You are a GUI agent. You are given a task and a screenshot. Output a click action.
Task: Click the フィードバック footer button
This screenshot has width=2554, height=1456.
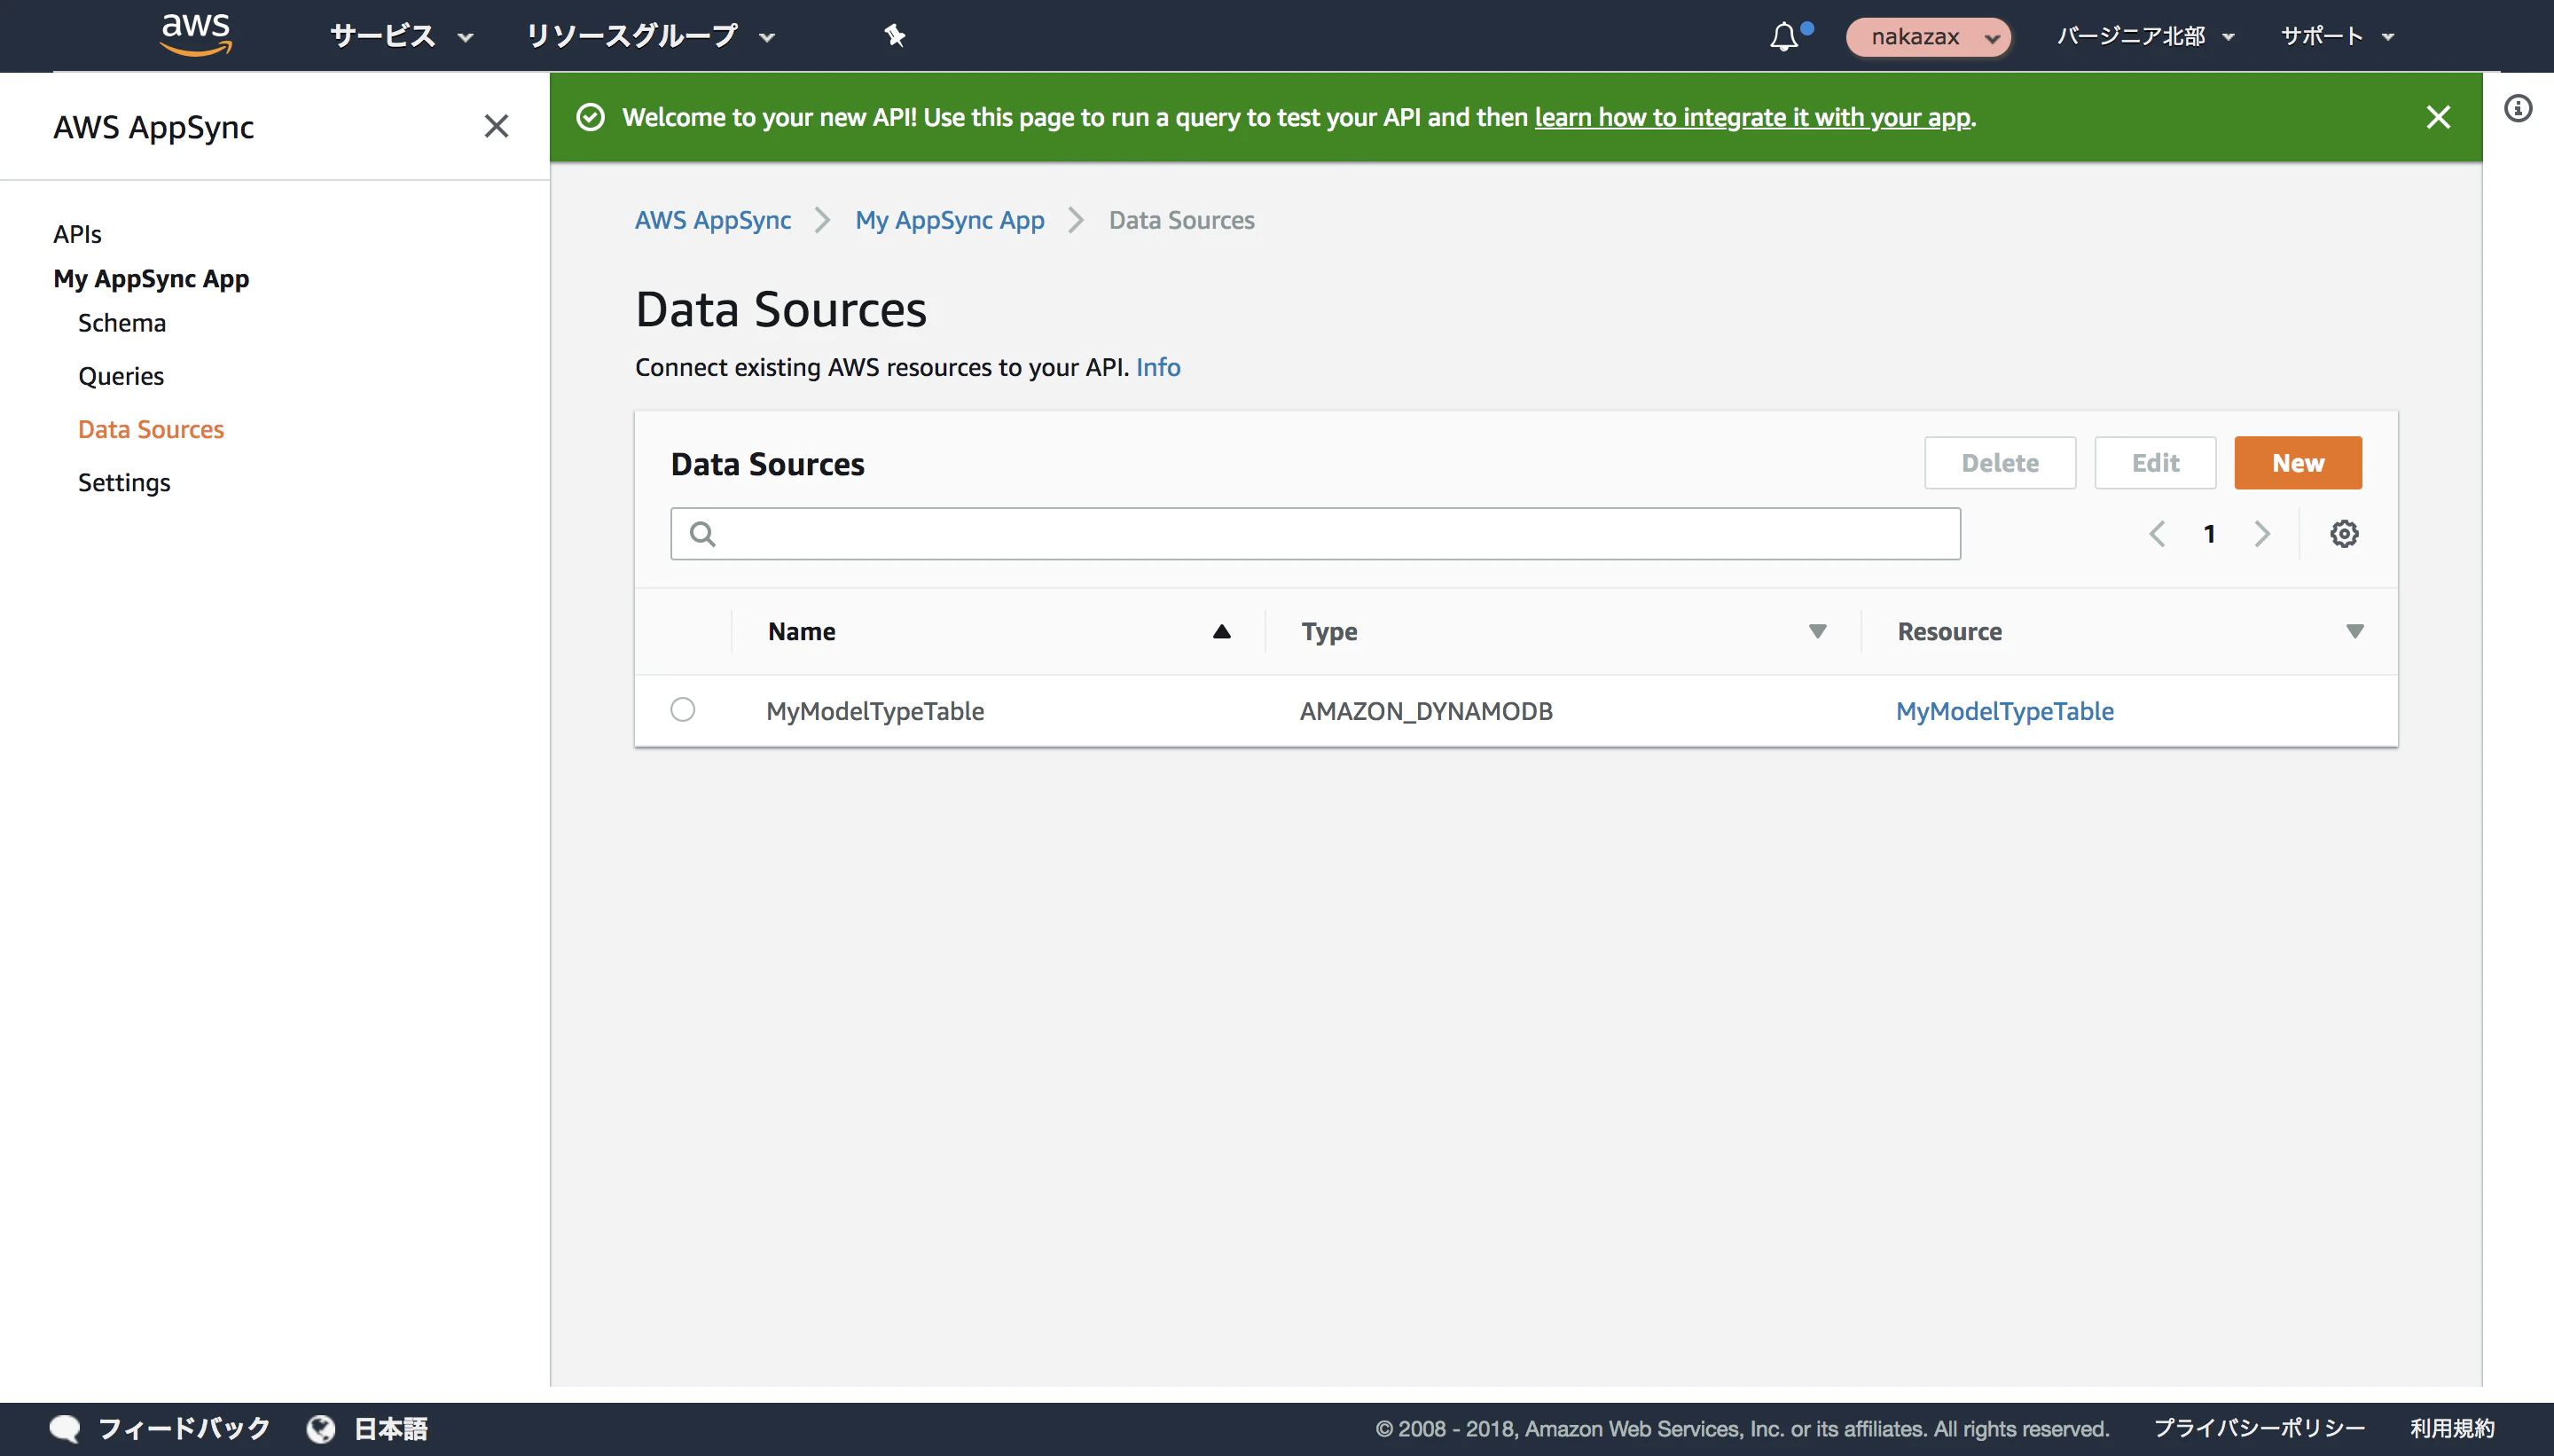click(184, 1429)
